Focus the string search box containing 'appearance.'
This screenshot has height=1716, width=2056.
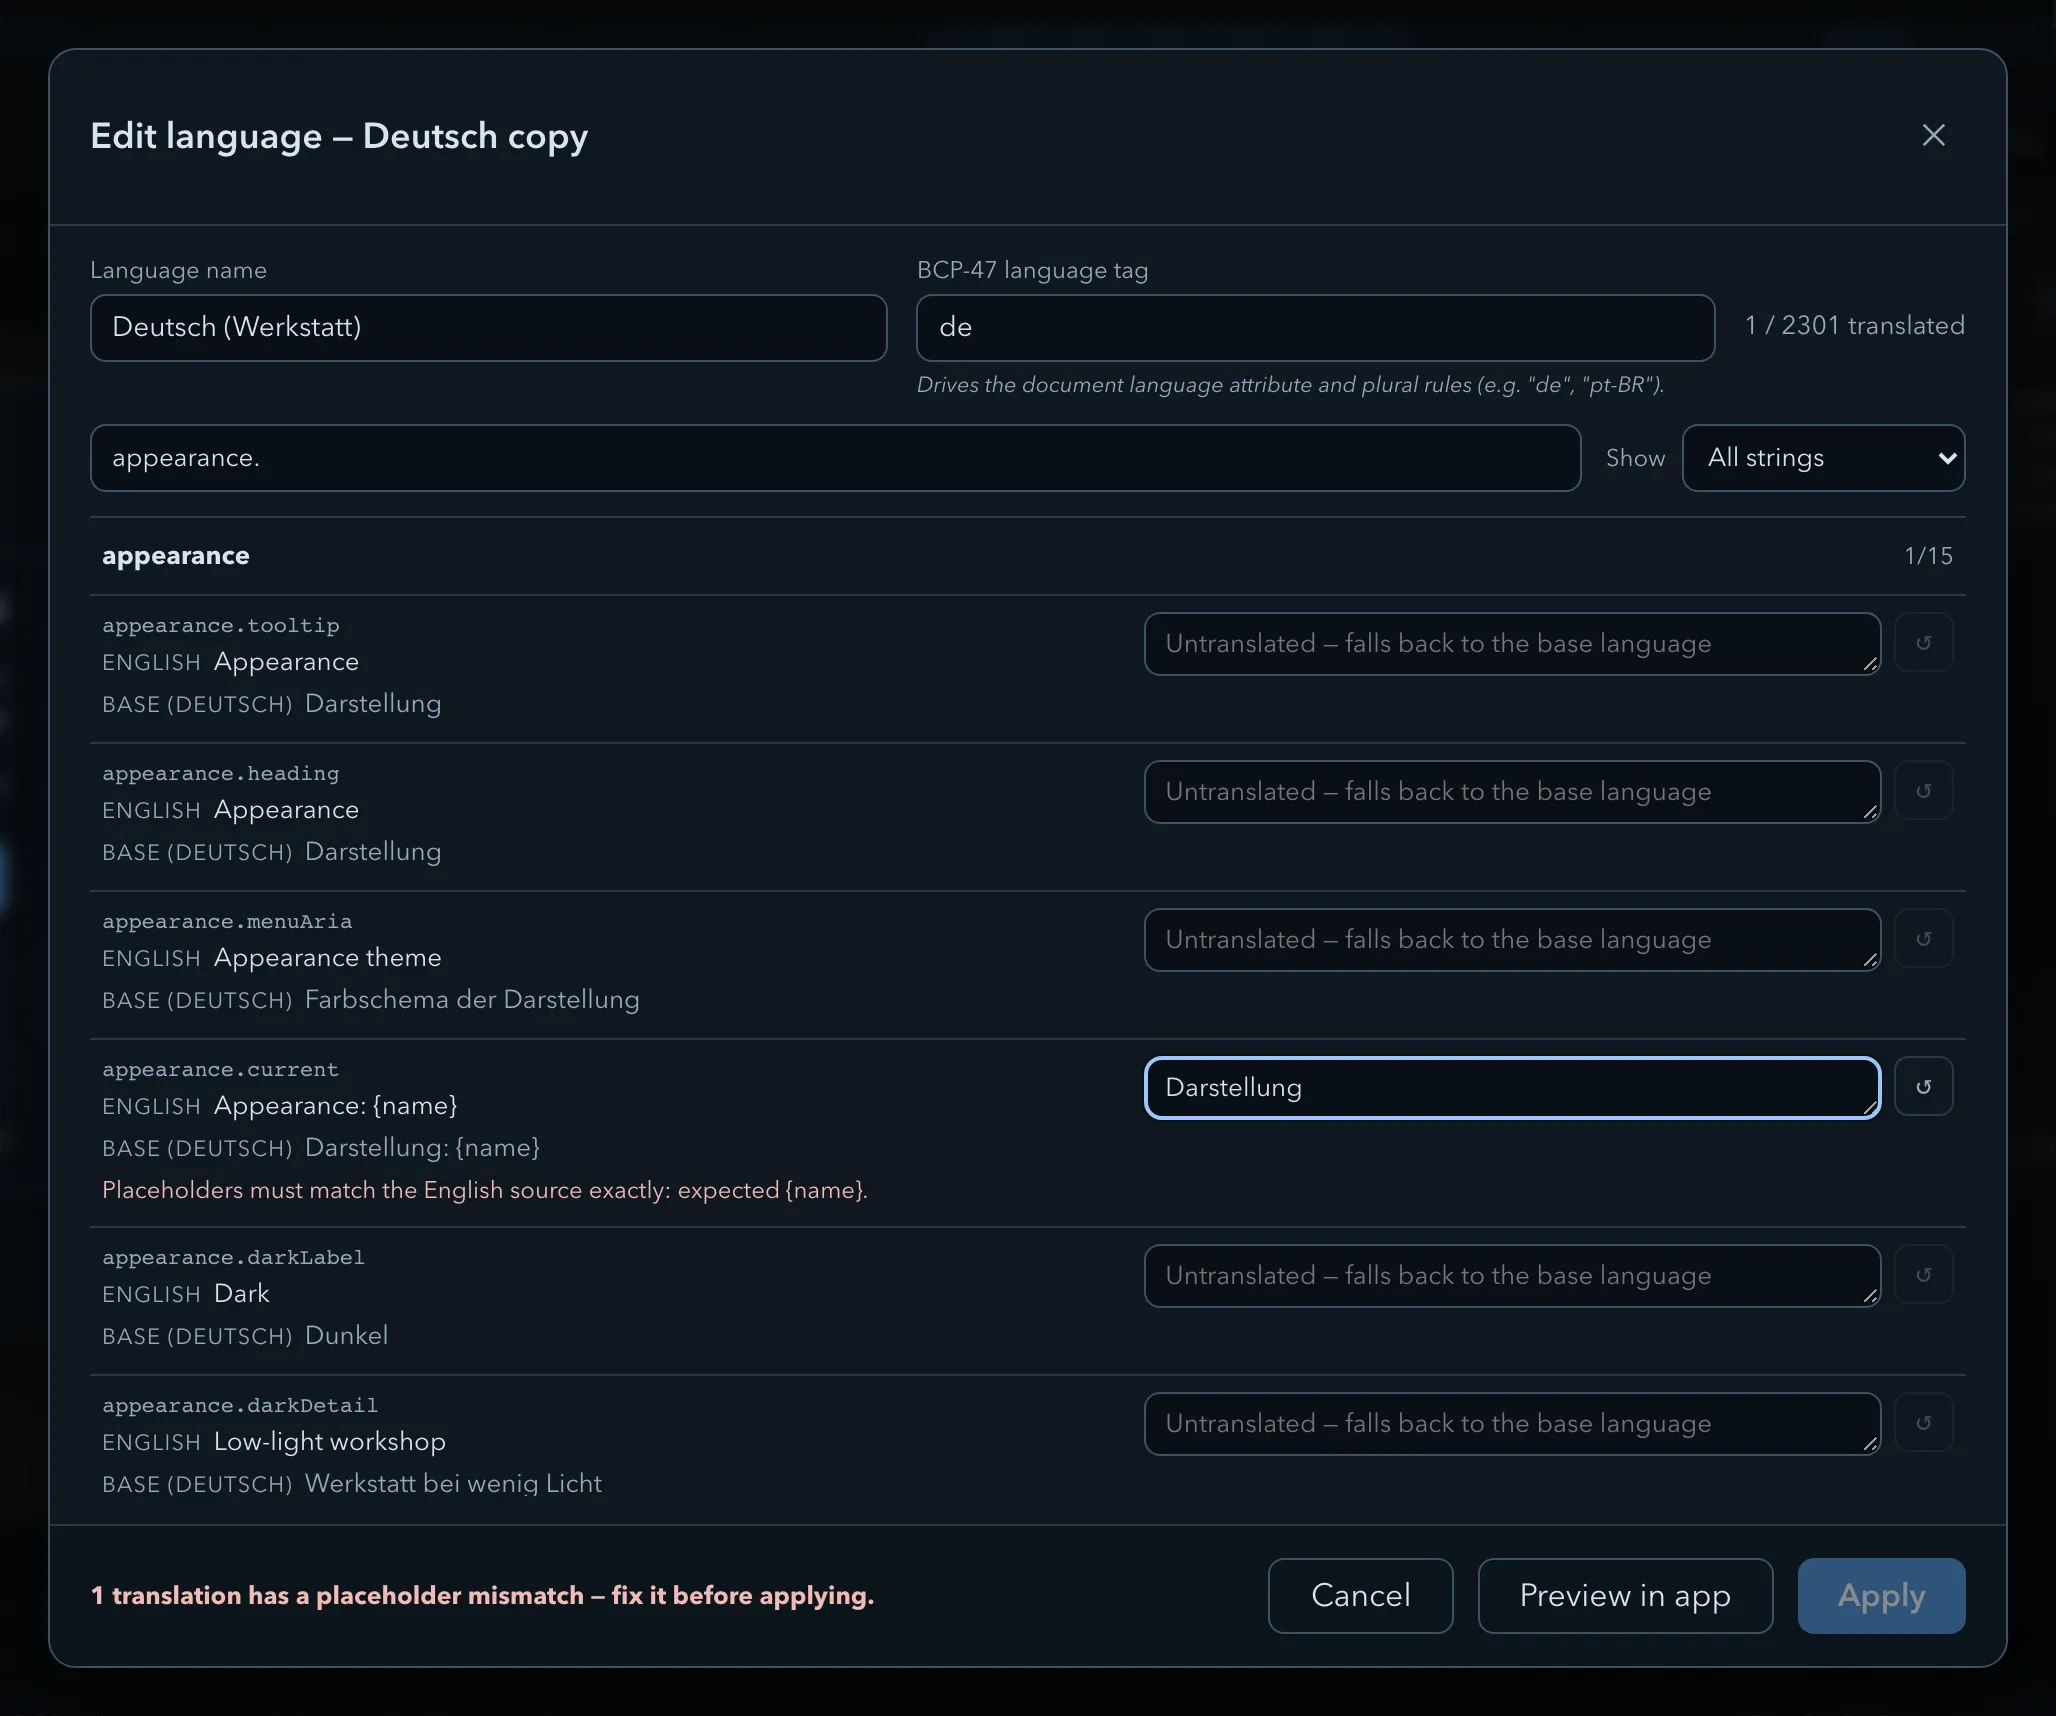click(835, 458)
